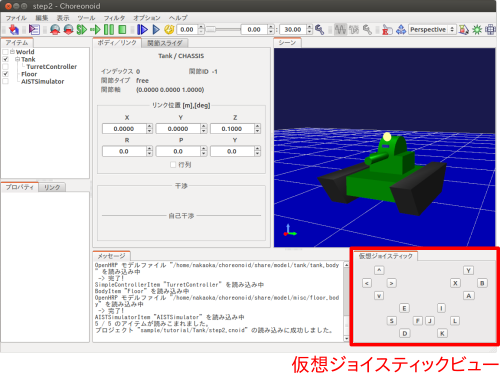
Task: Increase the R rotation value
Action: [x=149, y=149]
